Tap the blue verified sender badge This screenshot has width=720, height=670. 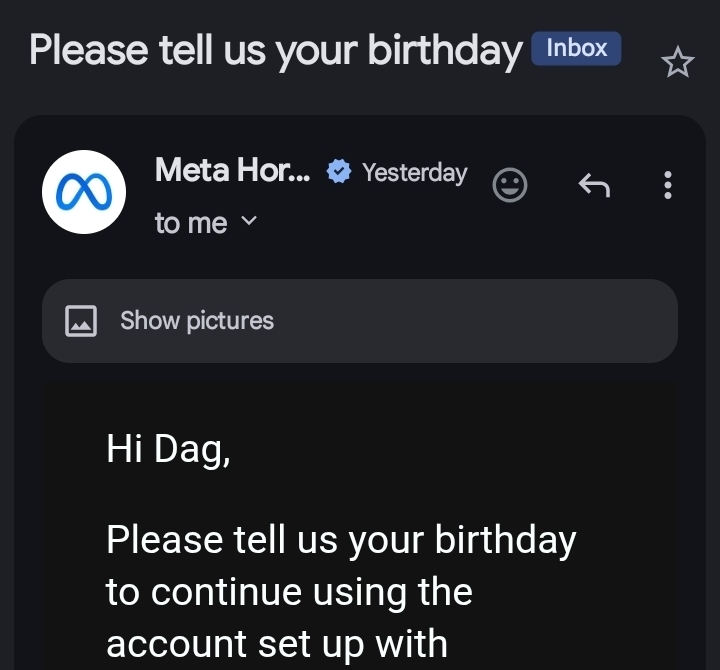(x=340, y=173)
